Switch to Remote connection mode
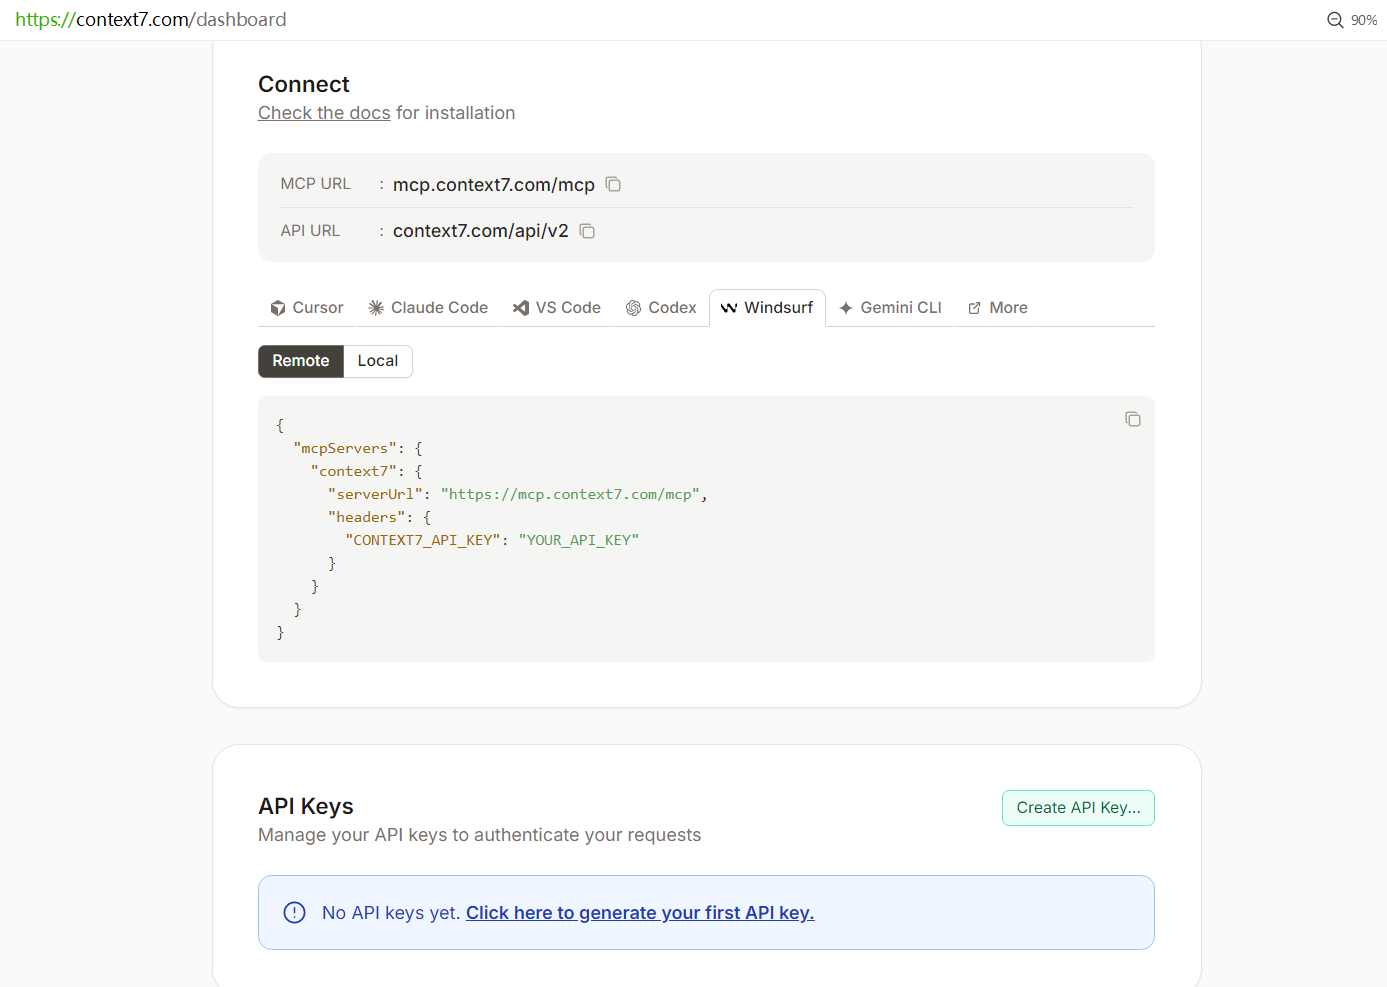 301,361
